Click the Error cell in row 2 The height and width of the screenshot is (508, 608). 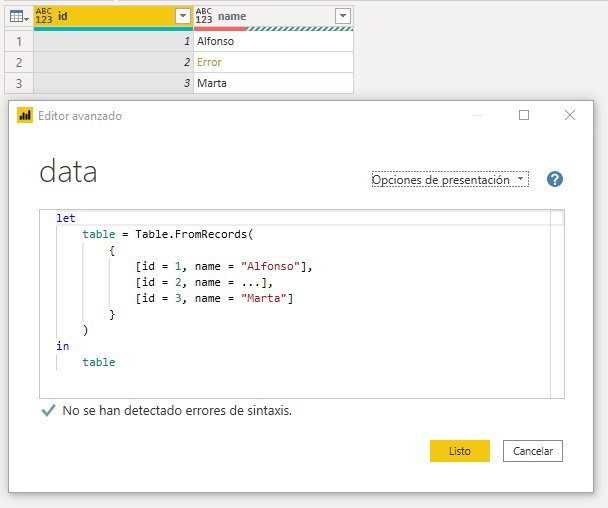click(x=273, y=62)
